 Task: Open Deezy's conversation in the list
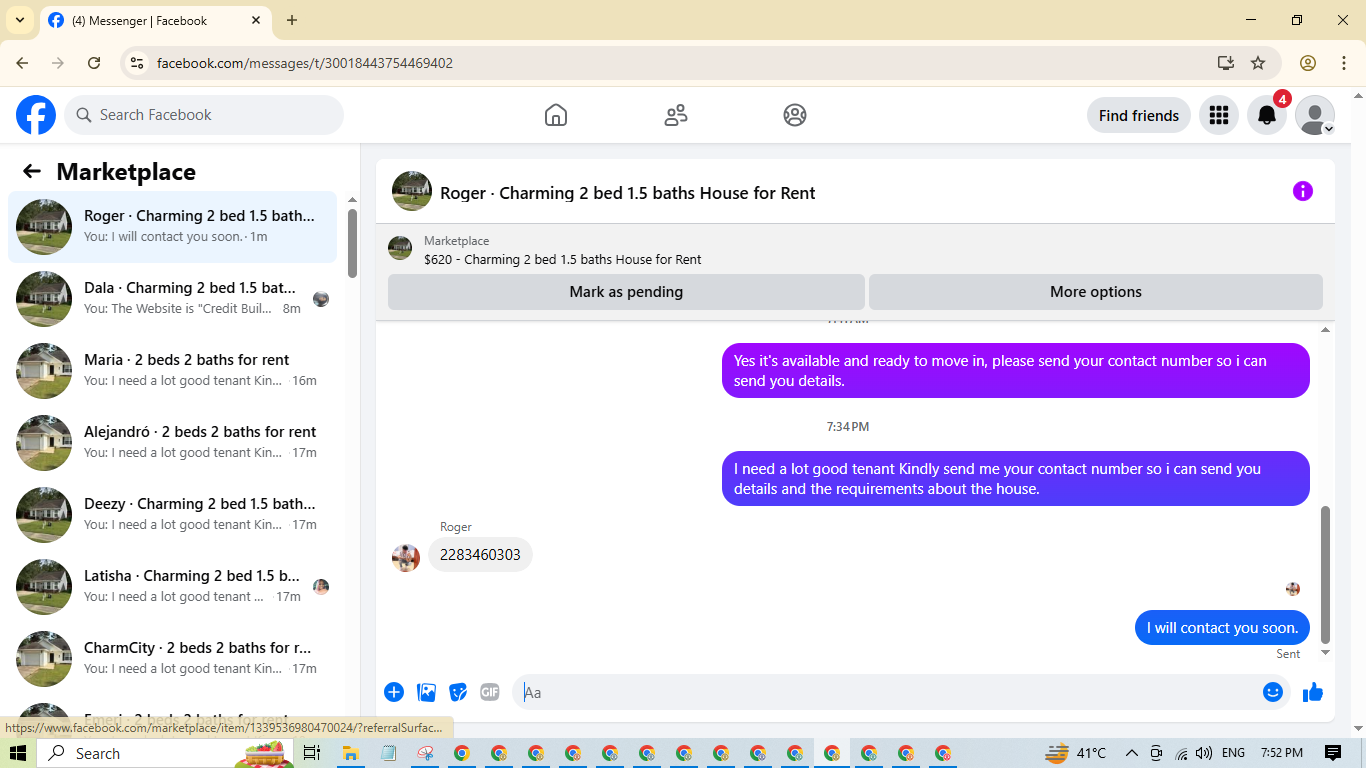point(172,515)
